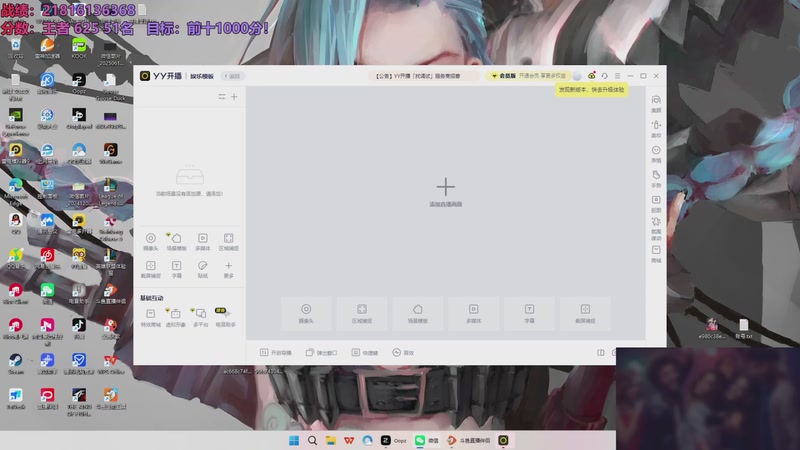Open the e980c38e image file on desktop
The width and height of the screenshot is (800, 450).
coord(712,329)
